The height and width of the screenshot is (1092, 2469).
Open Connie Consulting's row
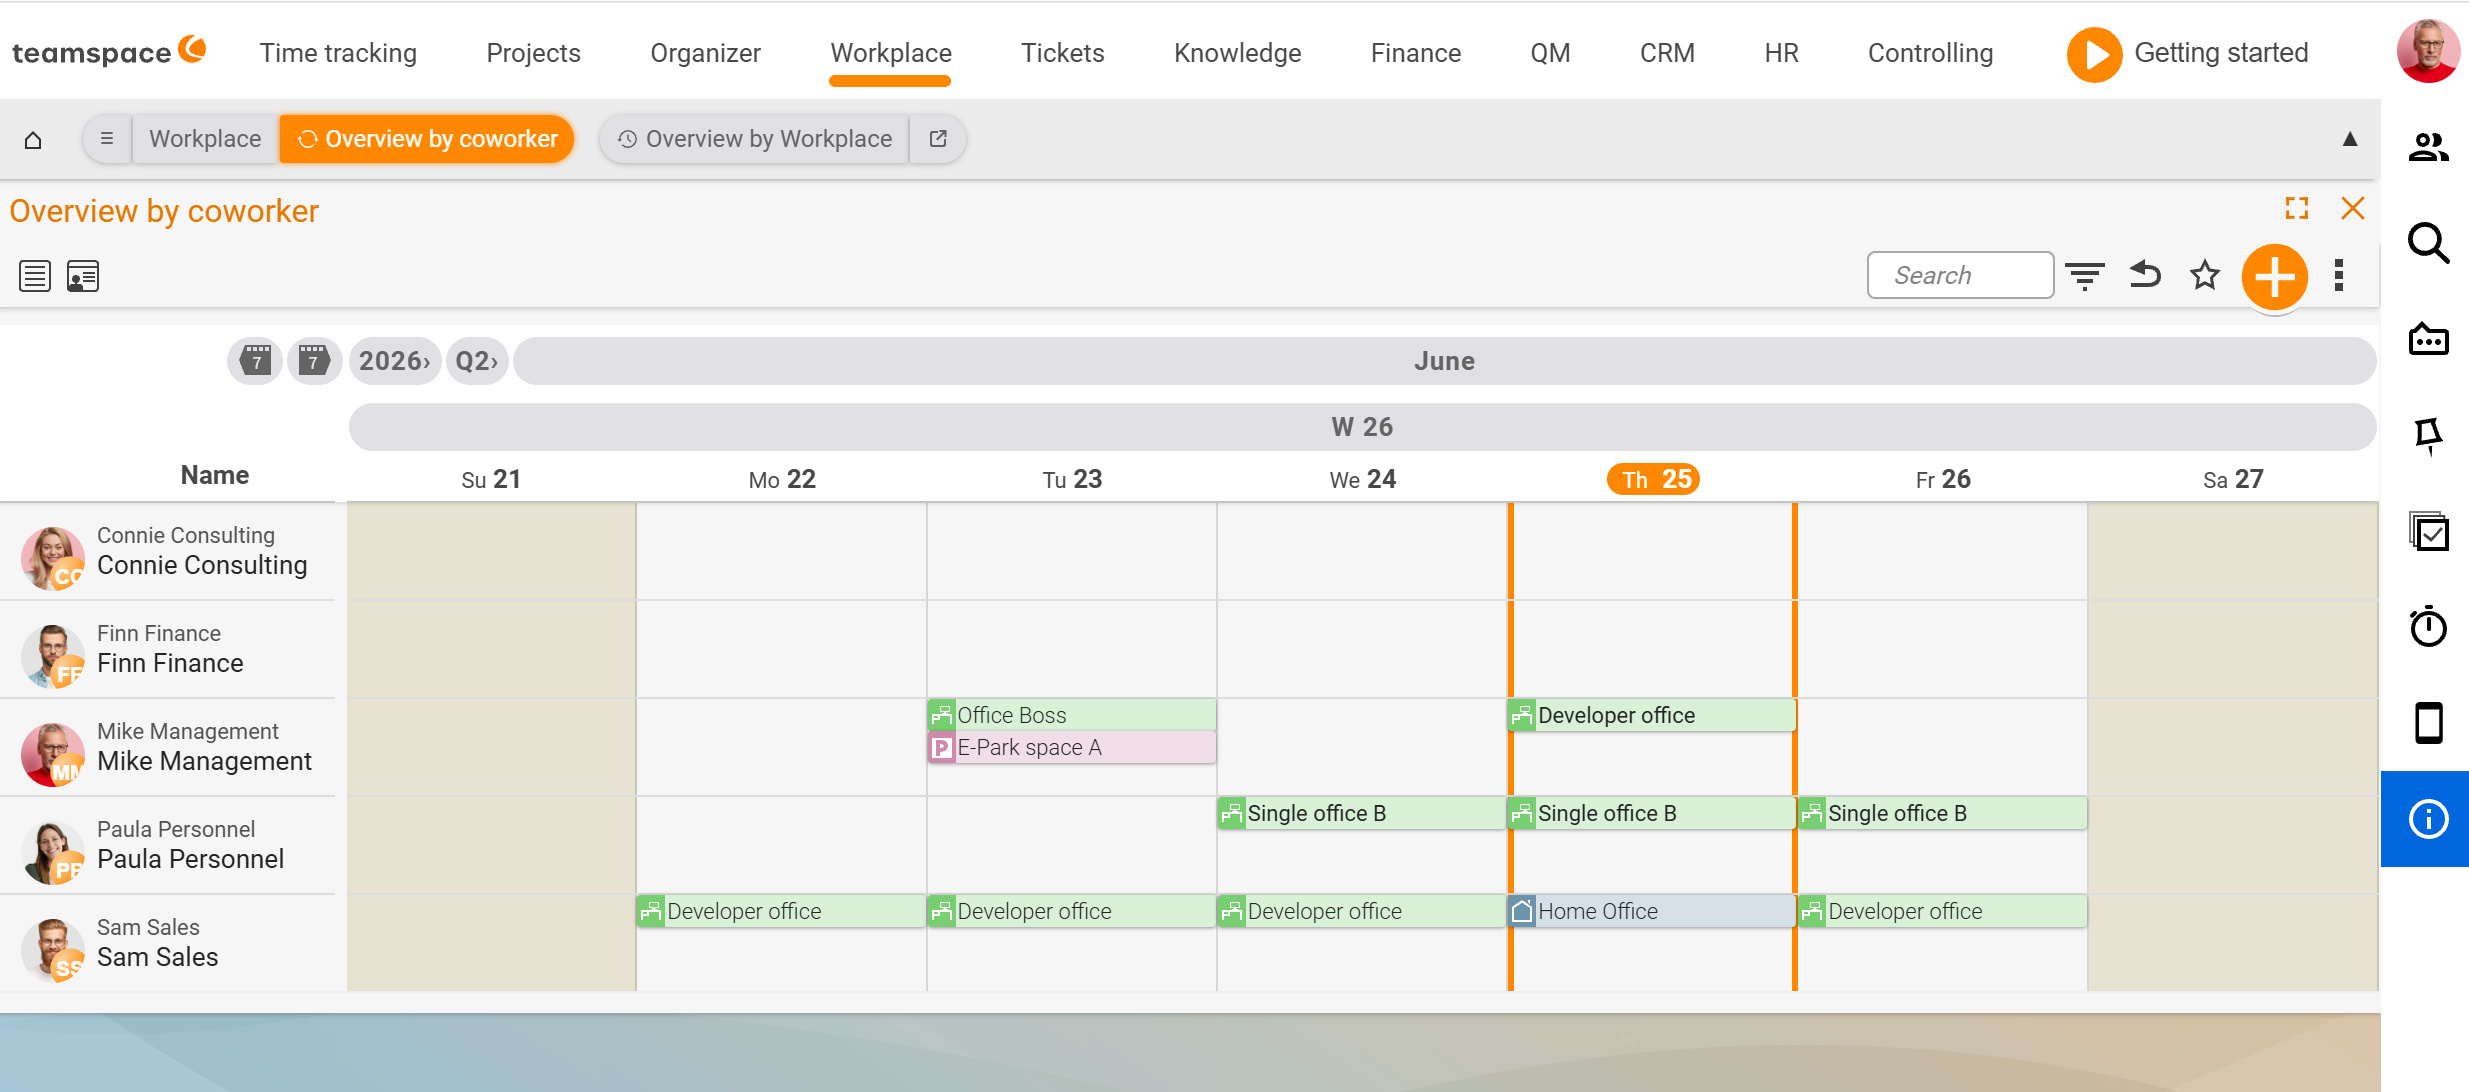(x=168, y=552)
